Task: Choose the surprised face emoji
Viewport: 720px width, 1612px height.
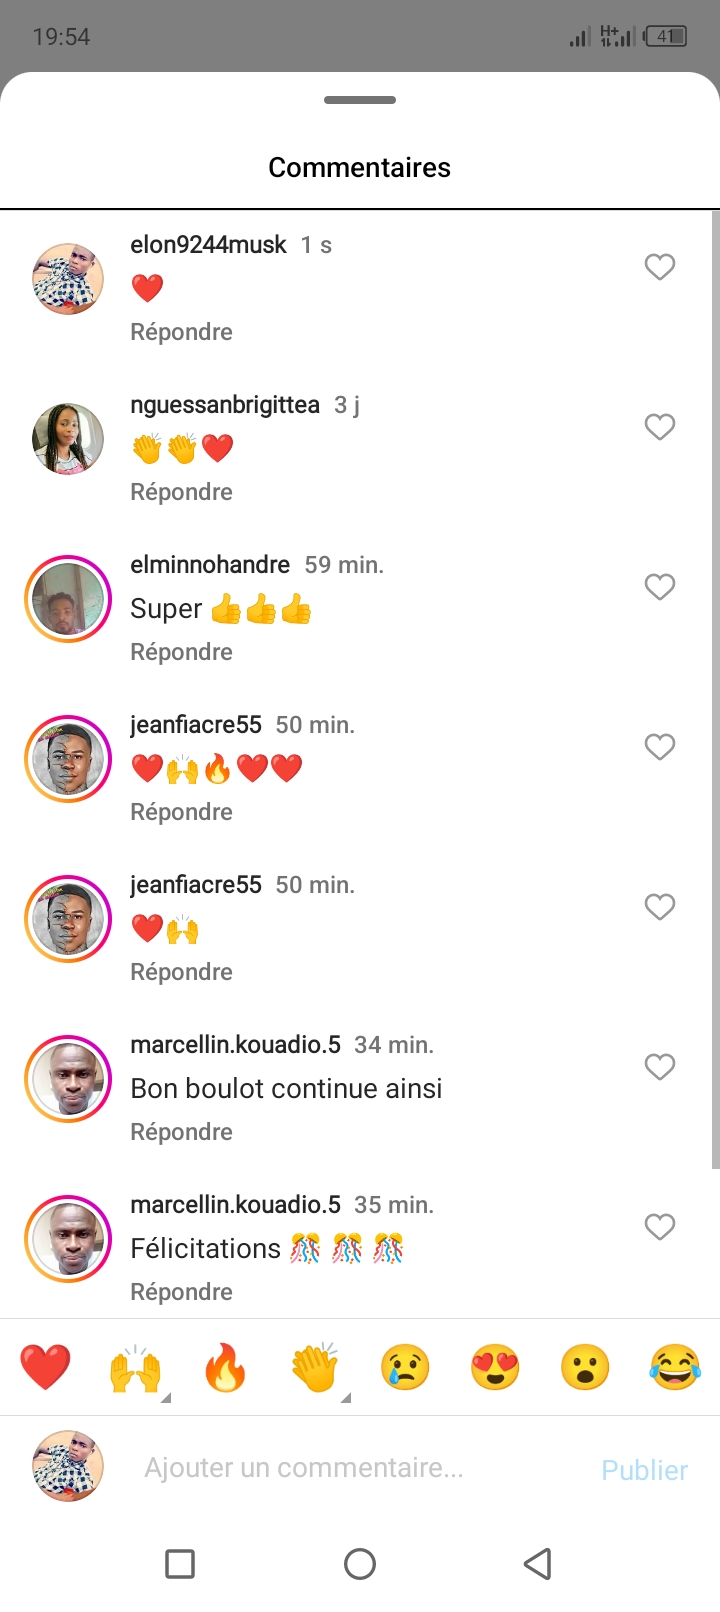Action: pyautogui.click(x=585, y=1367)
